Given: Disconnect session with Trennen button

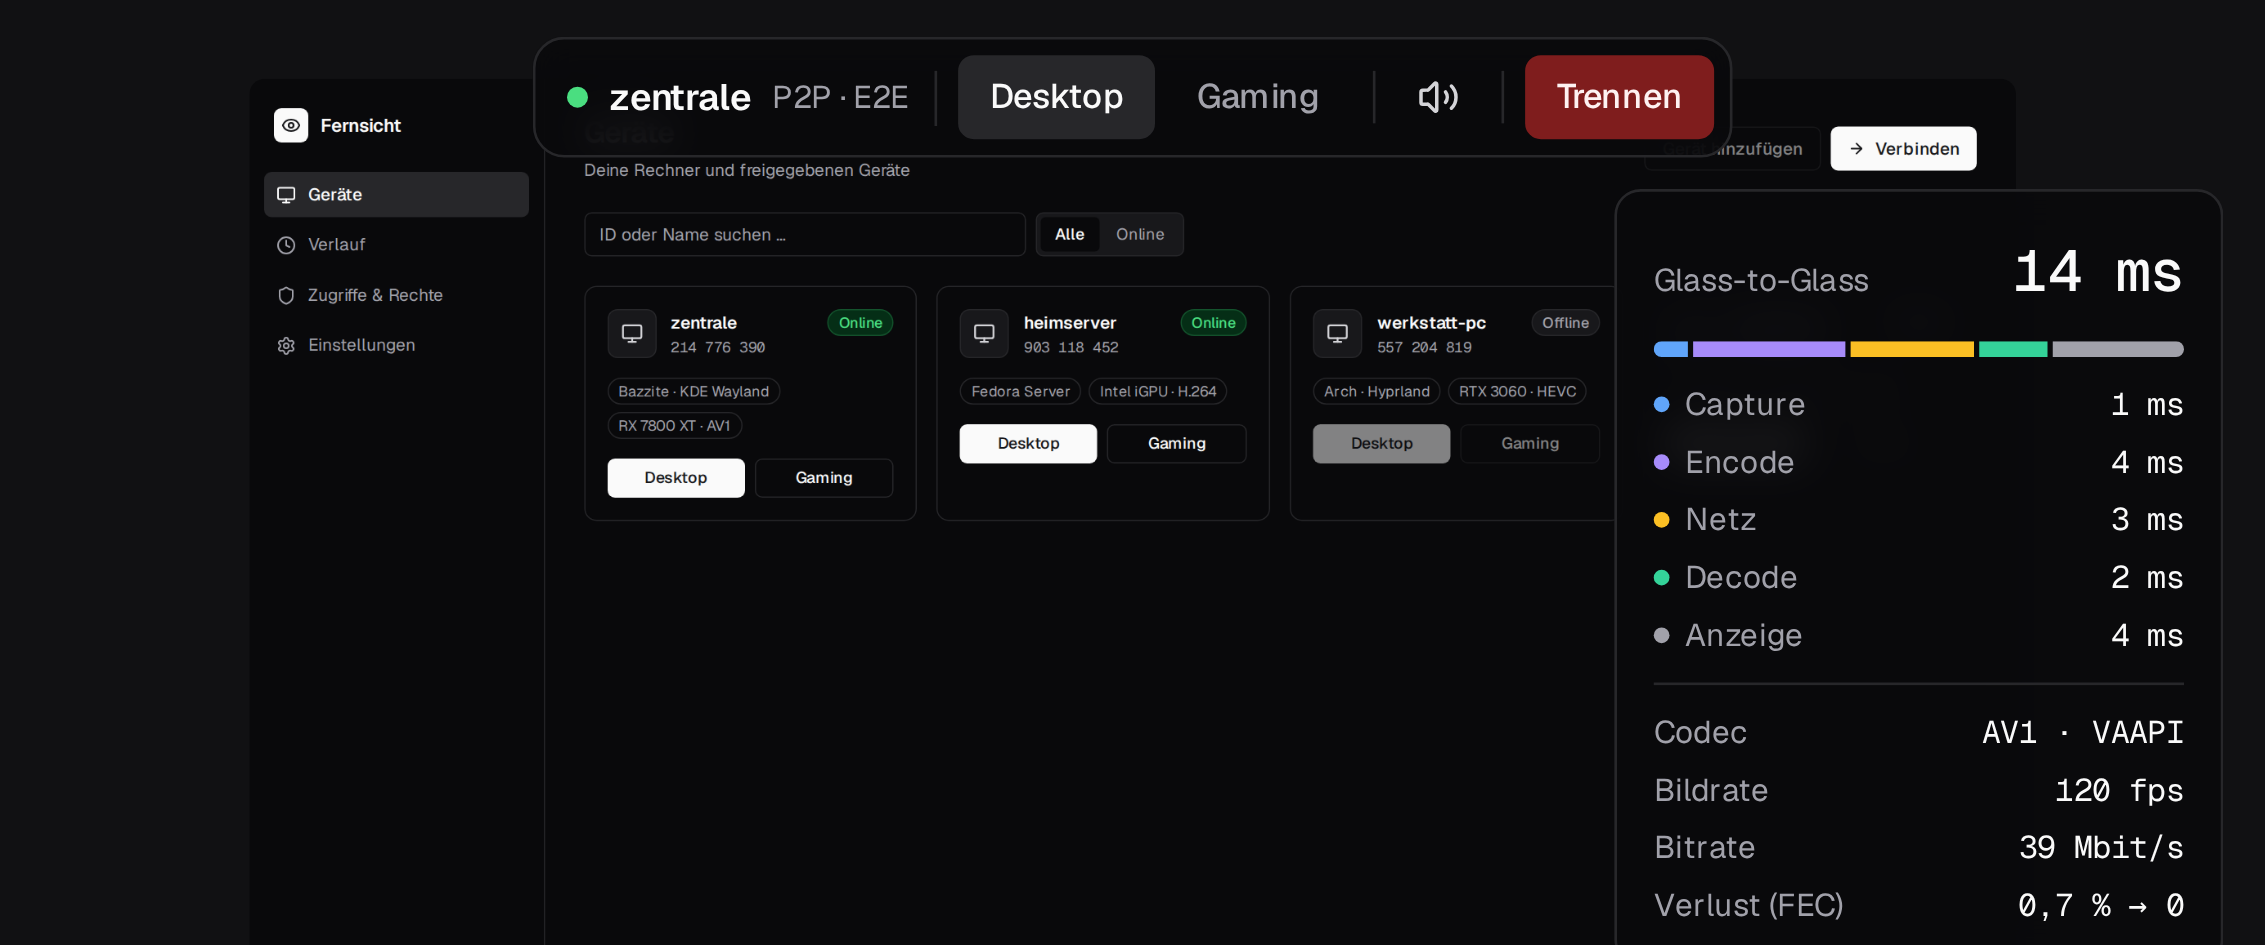Looking at the screenshot, I should pos(1619,97).
